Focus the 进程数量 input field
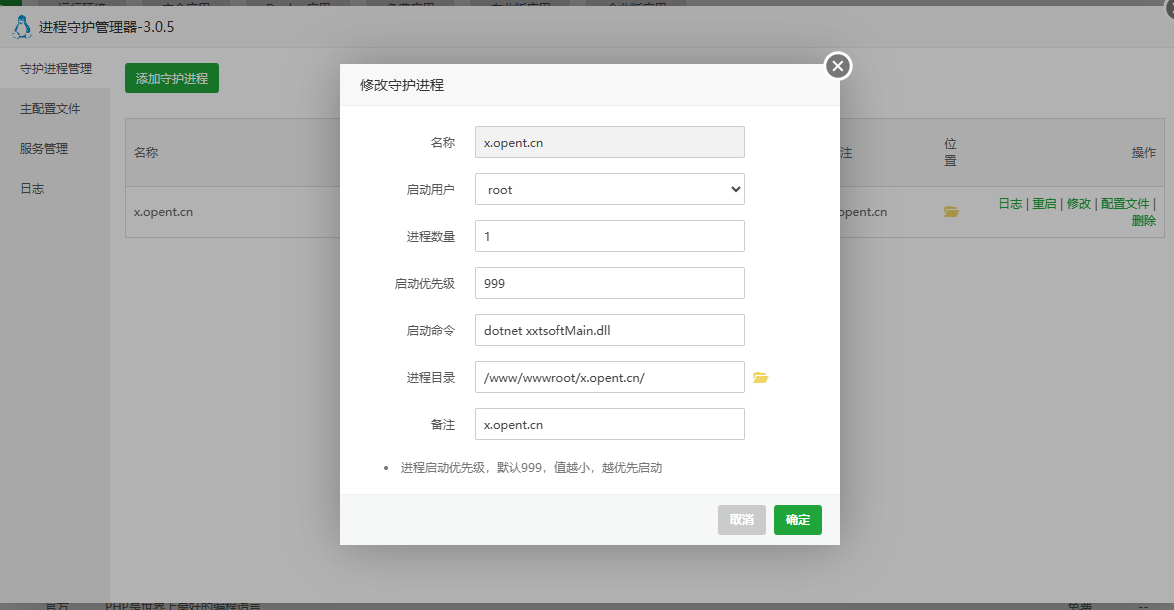The height and width of the screenshot is (610, 1174). click(609, 236)
